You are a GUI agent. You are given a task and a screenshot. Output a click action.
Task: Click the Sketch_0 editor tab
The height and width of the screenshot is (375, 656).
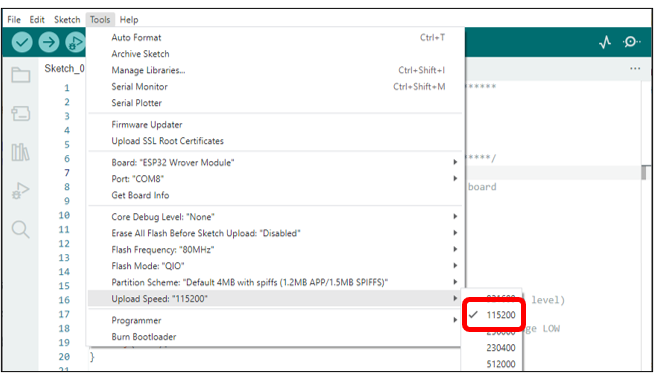64,69
